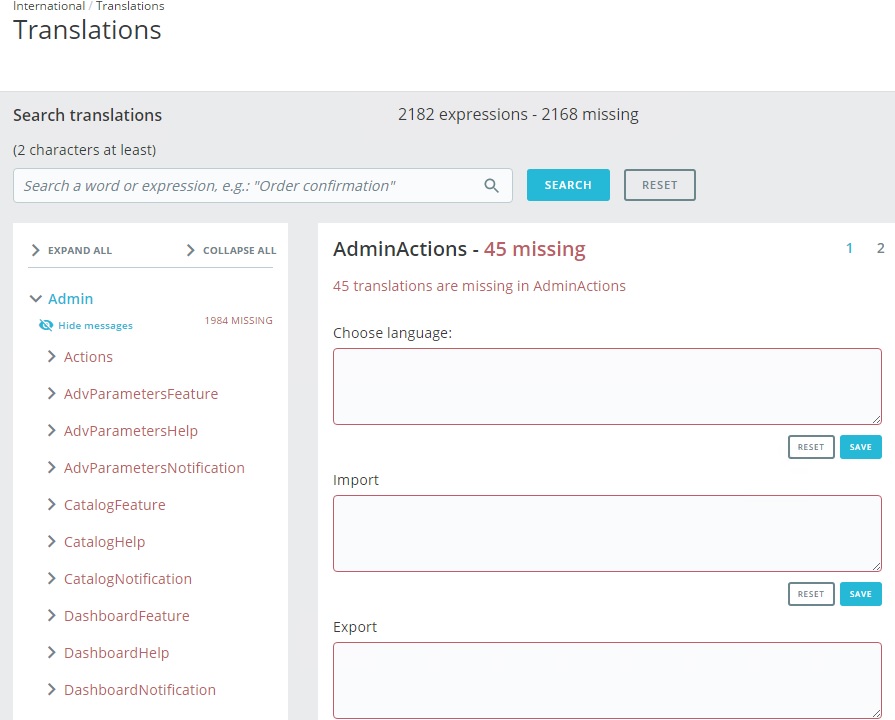
Task: Click the Expand All chevron icon
Action: point(36,250)
